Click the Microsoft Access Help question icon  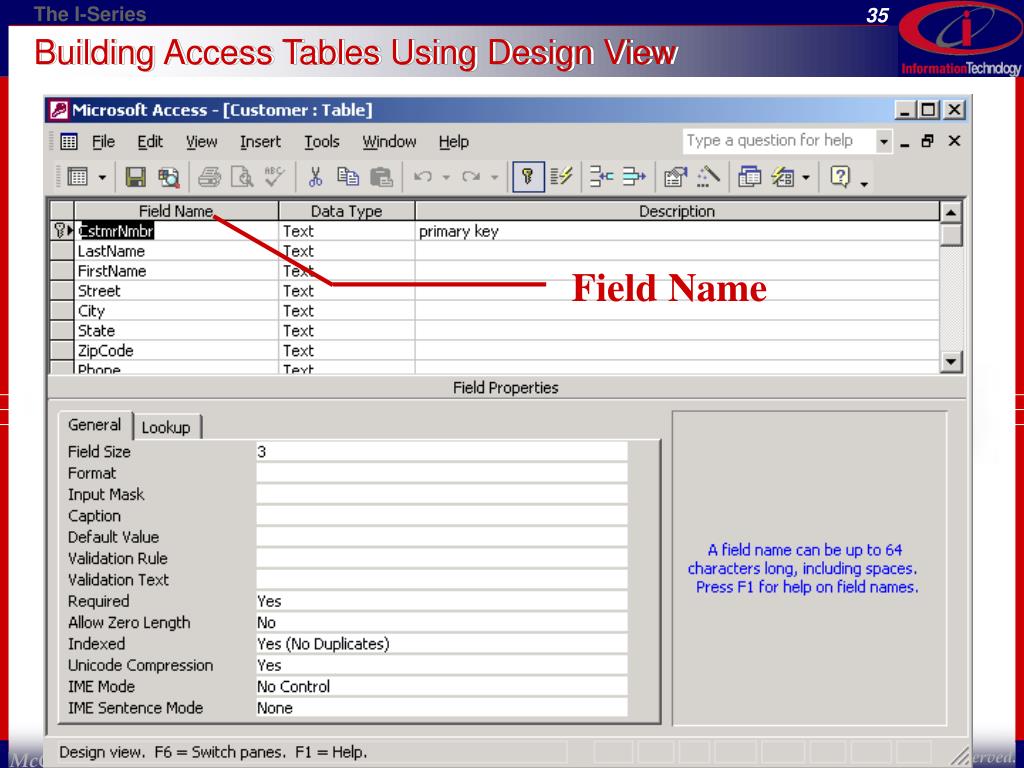(840, 176)
